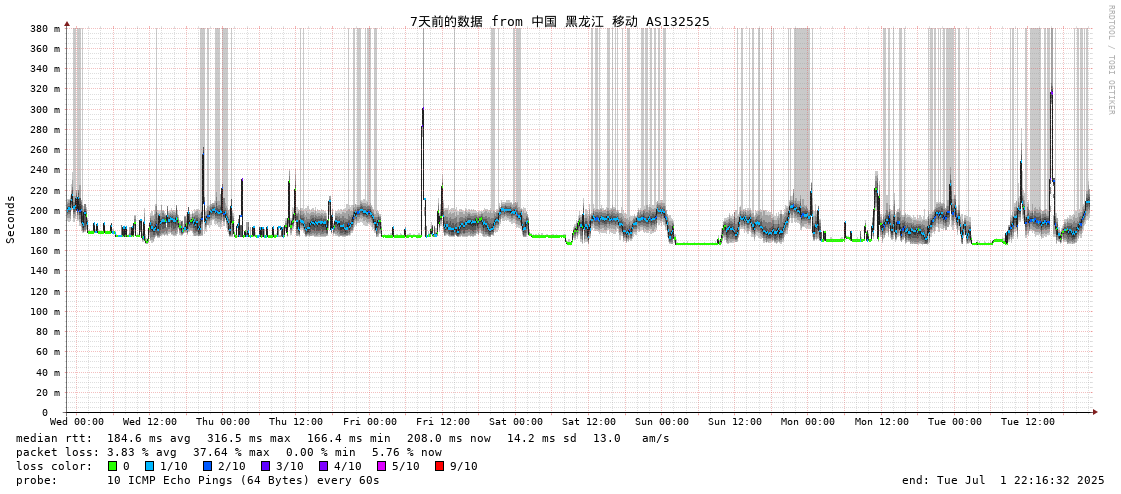Click the Sun 00:00 x-axis label
This screenshot has width=1121, height=494.
point(662,422)
